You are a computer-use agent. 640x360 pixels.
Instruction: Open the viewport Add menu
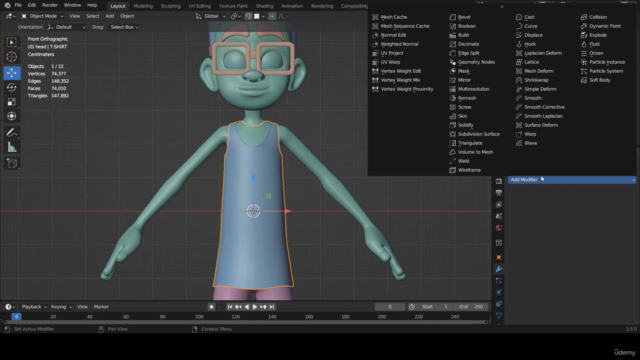click(110, 16)
